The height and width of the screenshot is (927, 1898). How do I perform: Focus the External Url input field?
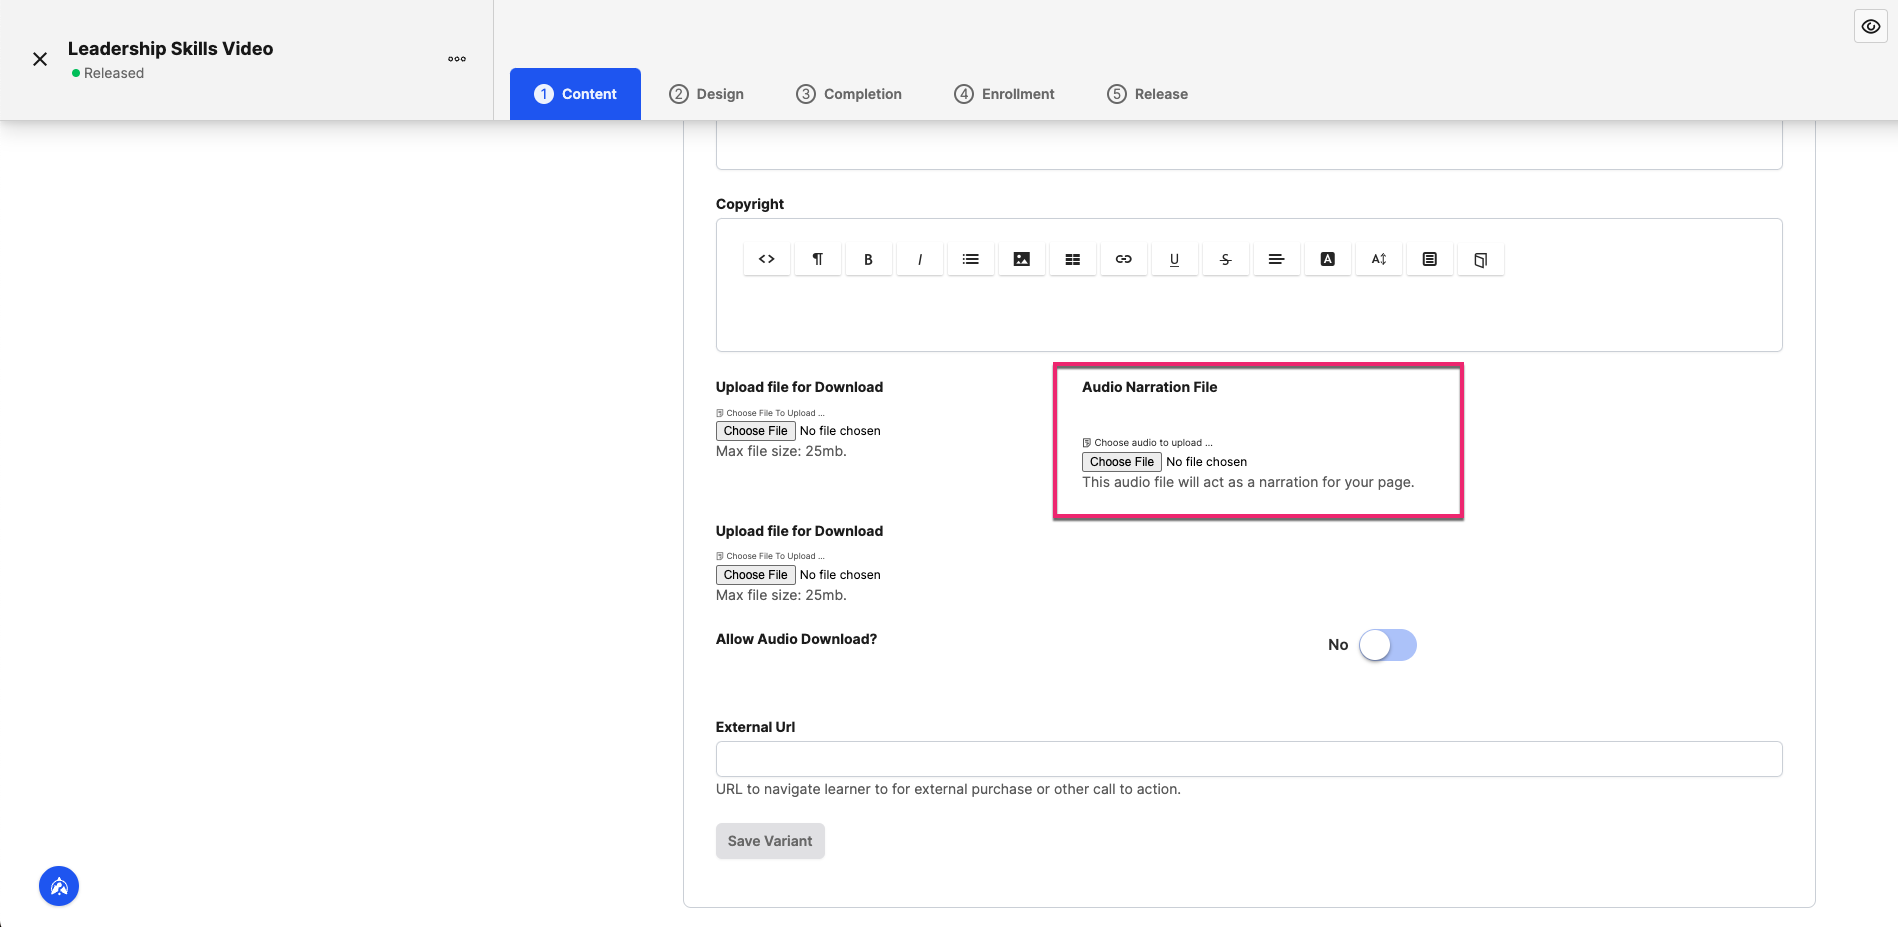[1249, 759]
